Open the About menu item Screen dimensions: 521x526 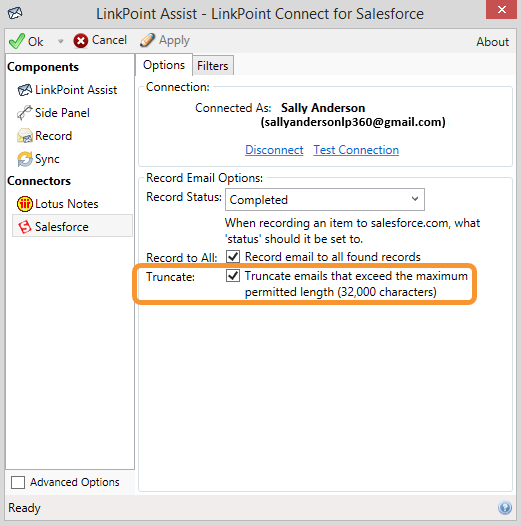[492, 42]
